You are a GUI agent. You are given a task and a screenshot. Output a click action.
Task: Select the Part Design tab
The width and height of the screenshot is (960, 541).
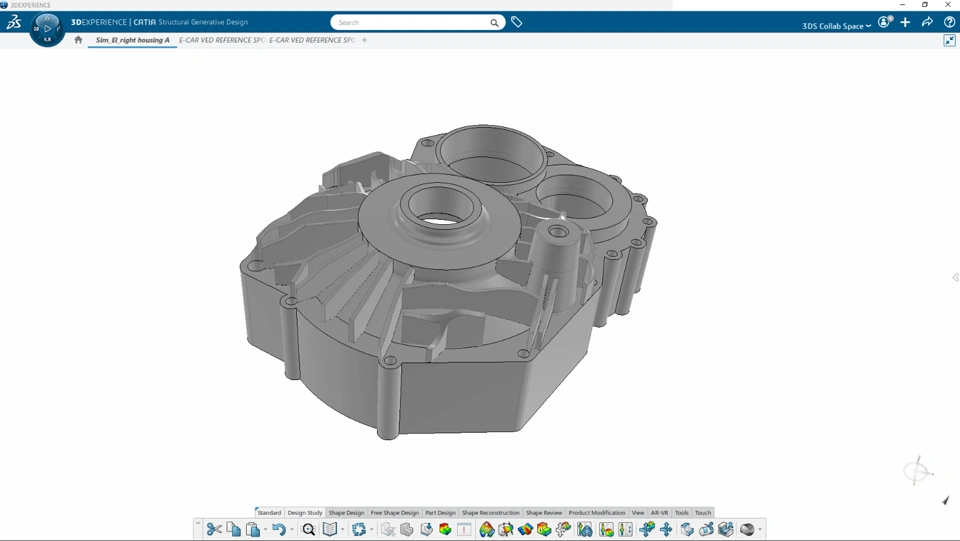coord(440,512)
